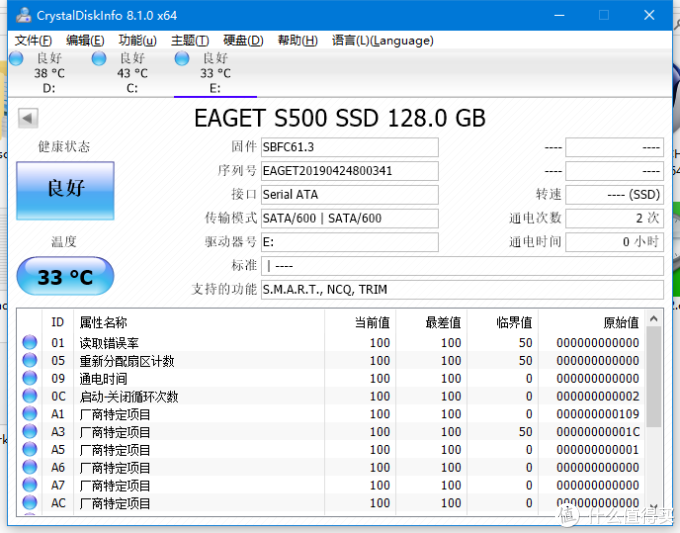
Task: Click the 属性名称 column header
Action: [199, 322]
